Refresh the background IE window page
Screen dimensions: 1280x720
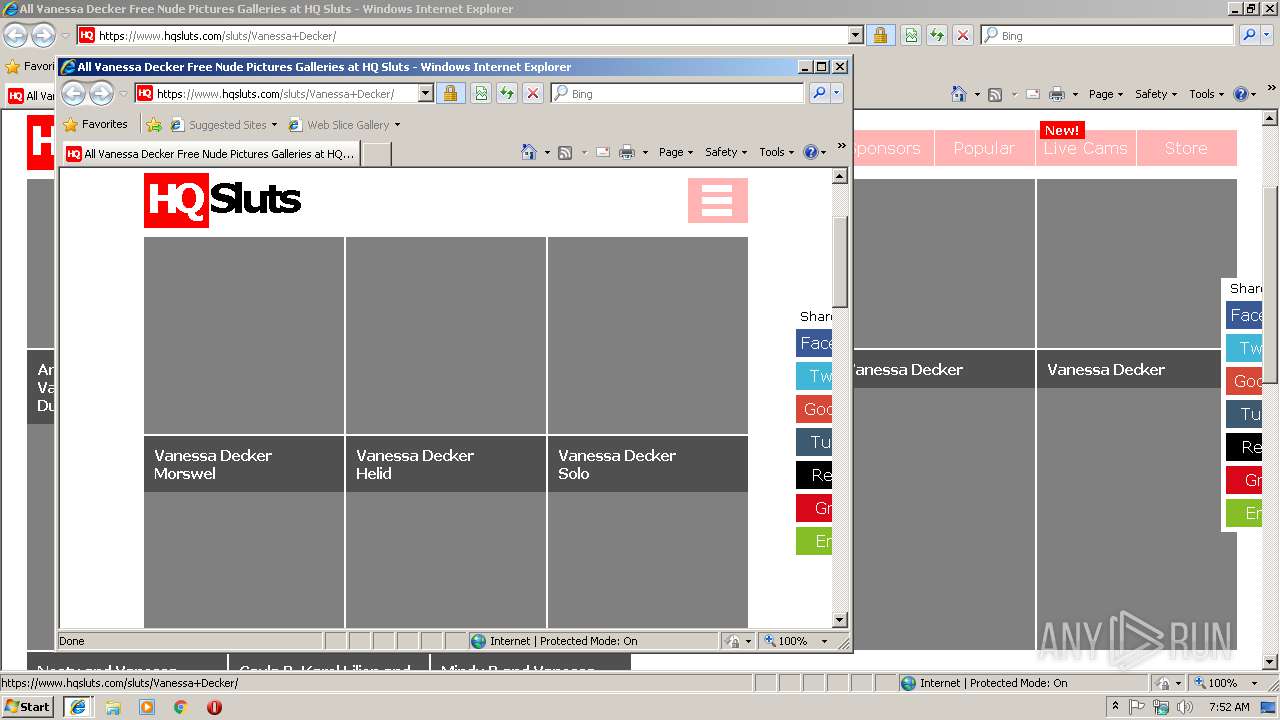click(937, 35)
